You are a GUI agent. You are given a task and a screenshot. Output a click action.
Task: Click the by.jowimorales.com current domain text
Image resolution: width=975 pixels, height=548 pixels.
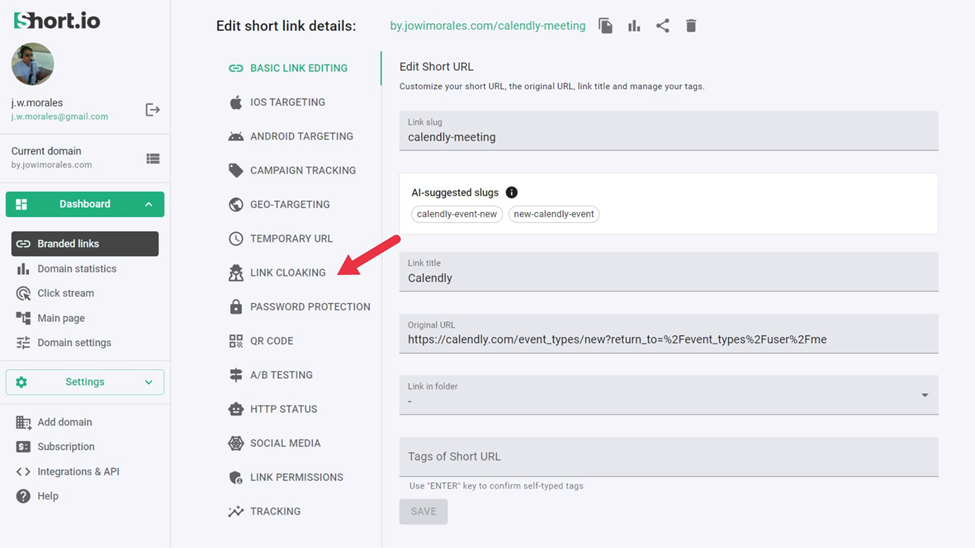pos(52,165)
